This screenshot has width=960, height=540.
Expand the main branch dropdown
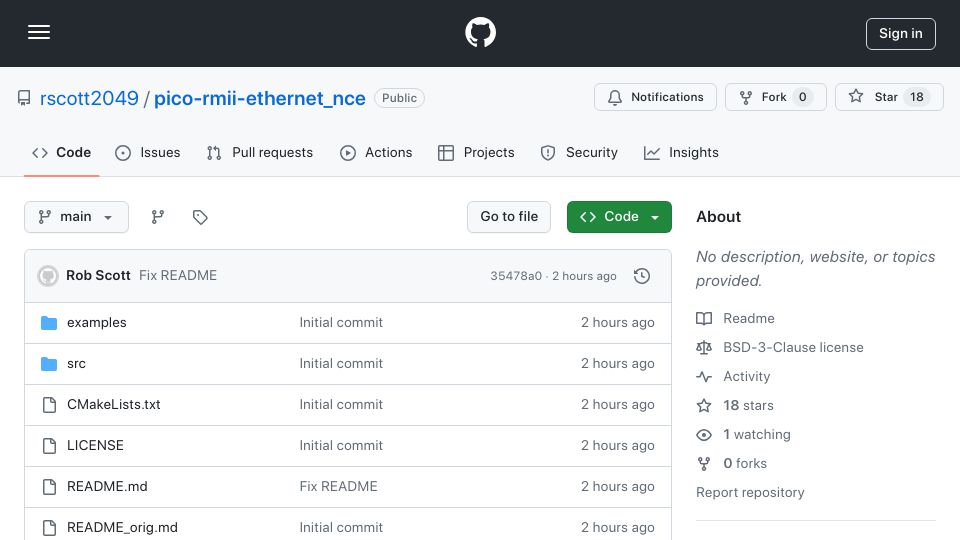pyautogui.click(x=77, y=217)
